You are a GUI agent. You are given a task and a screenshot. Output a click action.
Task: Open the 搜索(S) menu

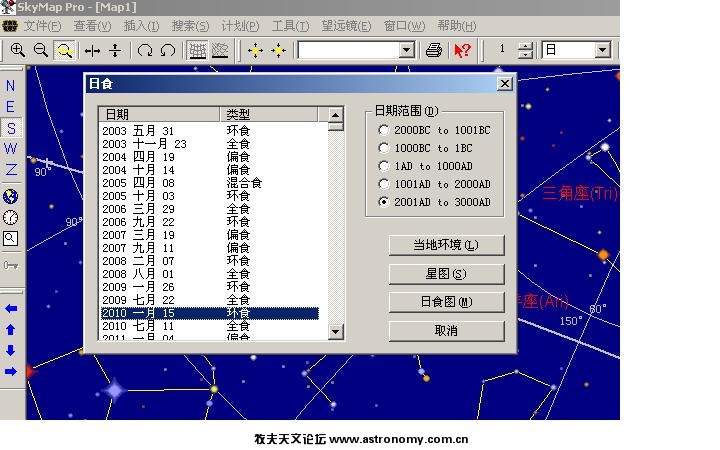tap(190, 26)
